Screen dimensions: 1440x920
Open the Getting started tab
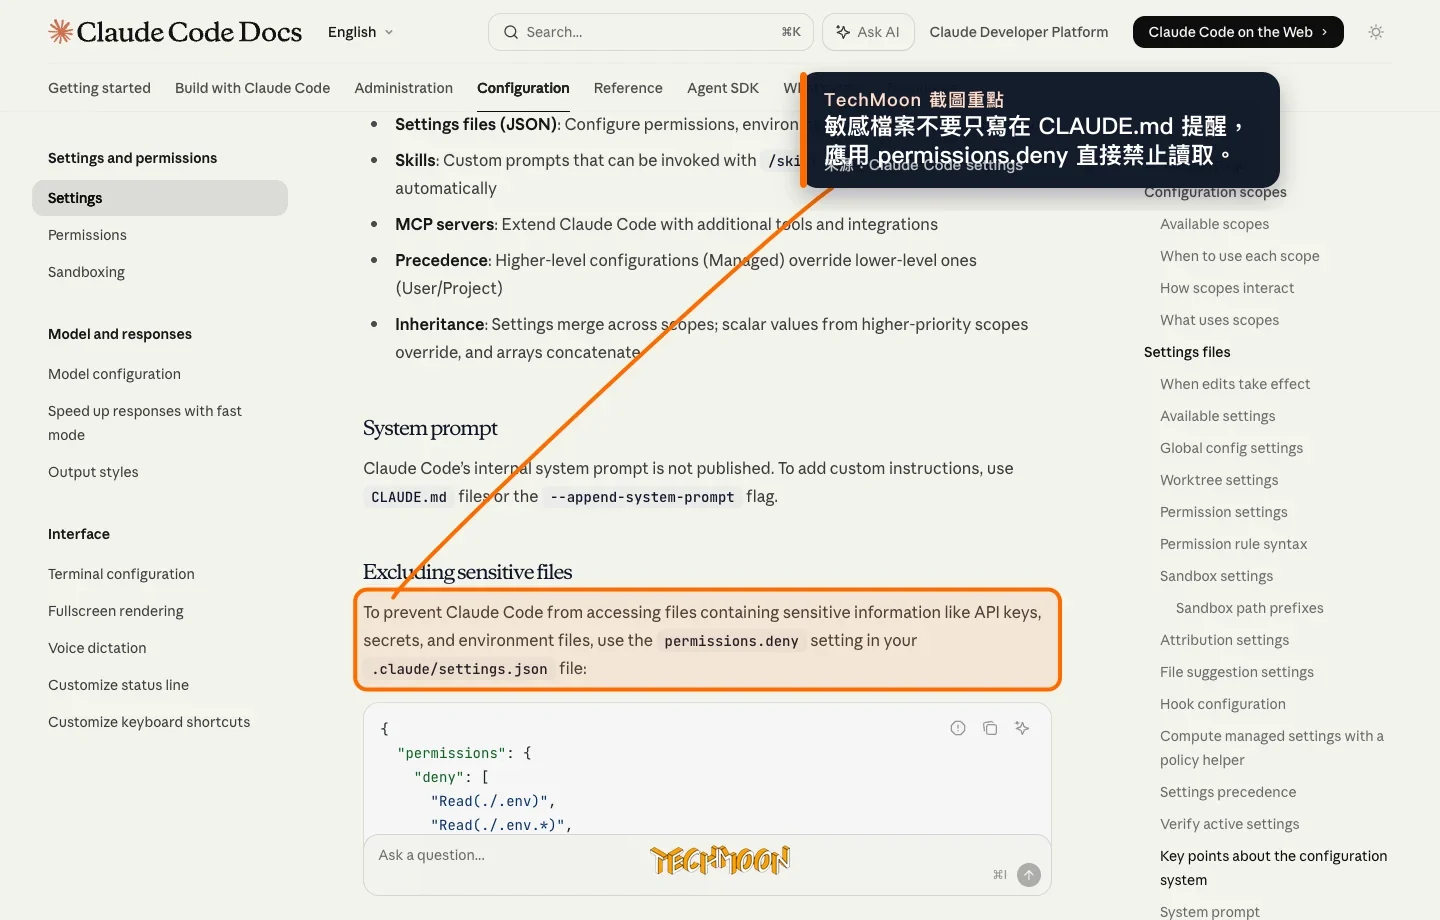tap(99, 88)
